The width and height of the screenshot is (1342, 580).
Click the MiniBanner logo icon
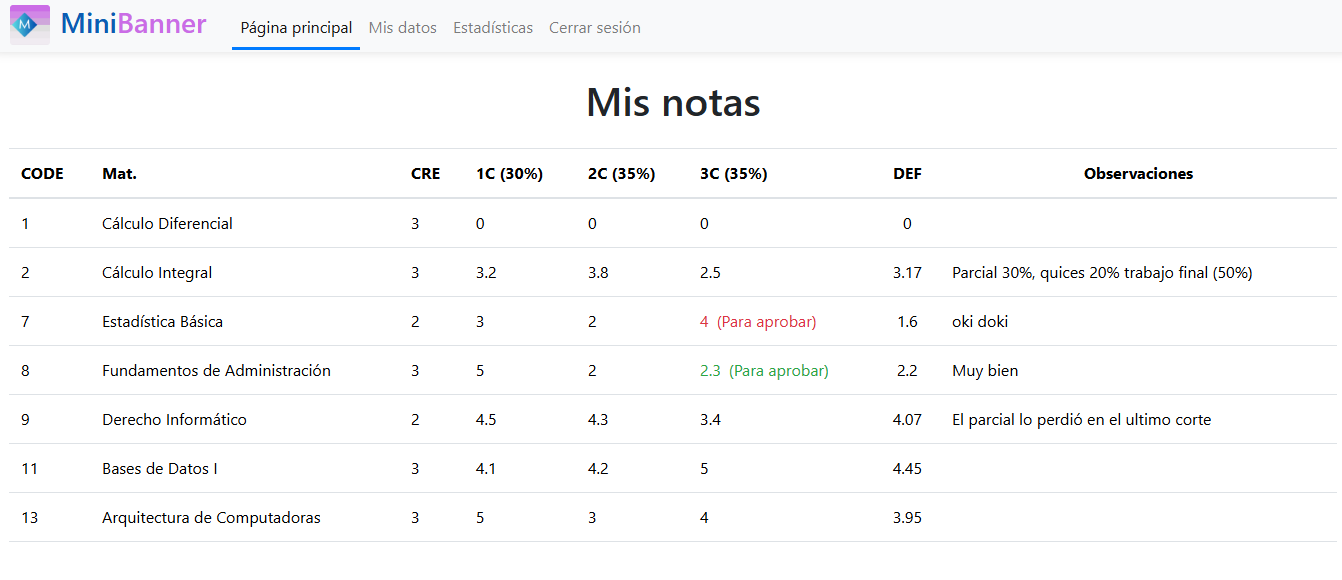tap(30, 25)
